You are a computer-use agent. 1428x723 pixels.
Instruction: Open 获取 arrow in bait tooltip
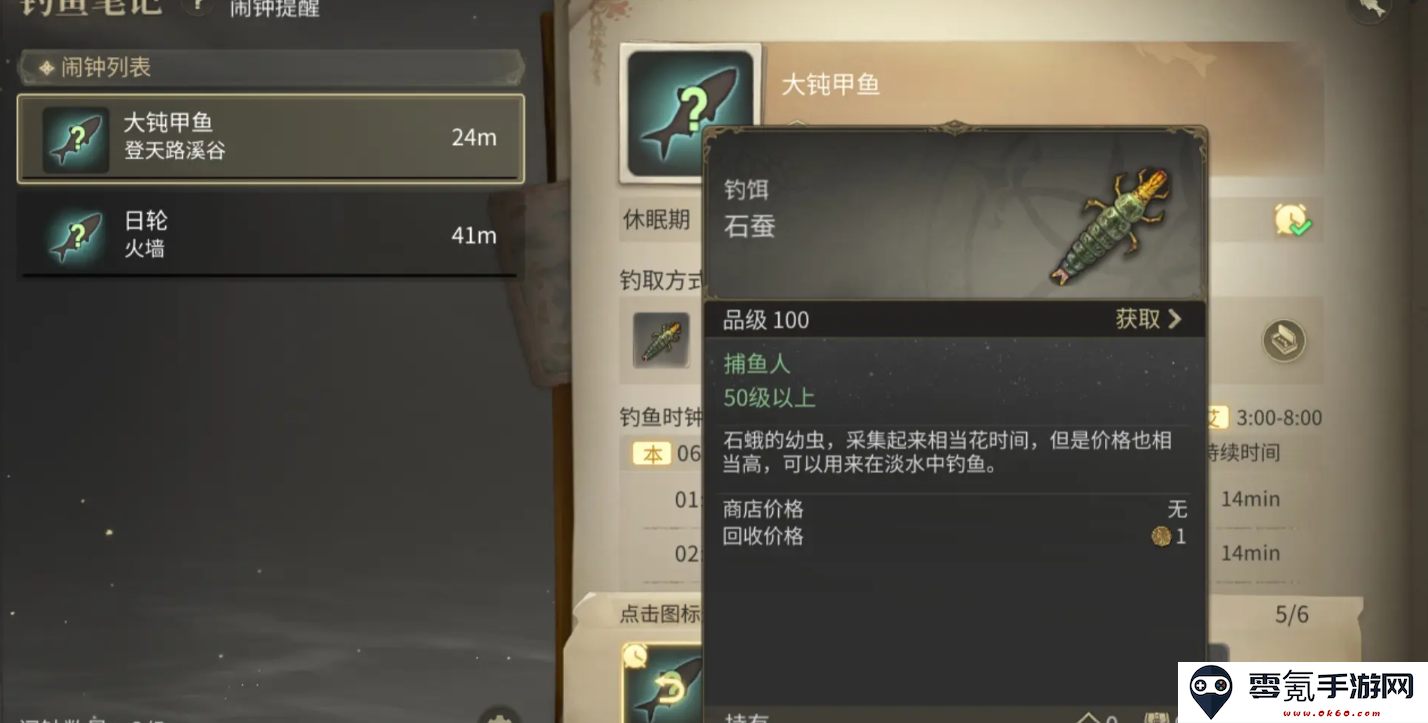[x=1149, y=319]
